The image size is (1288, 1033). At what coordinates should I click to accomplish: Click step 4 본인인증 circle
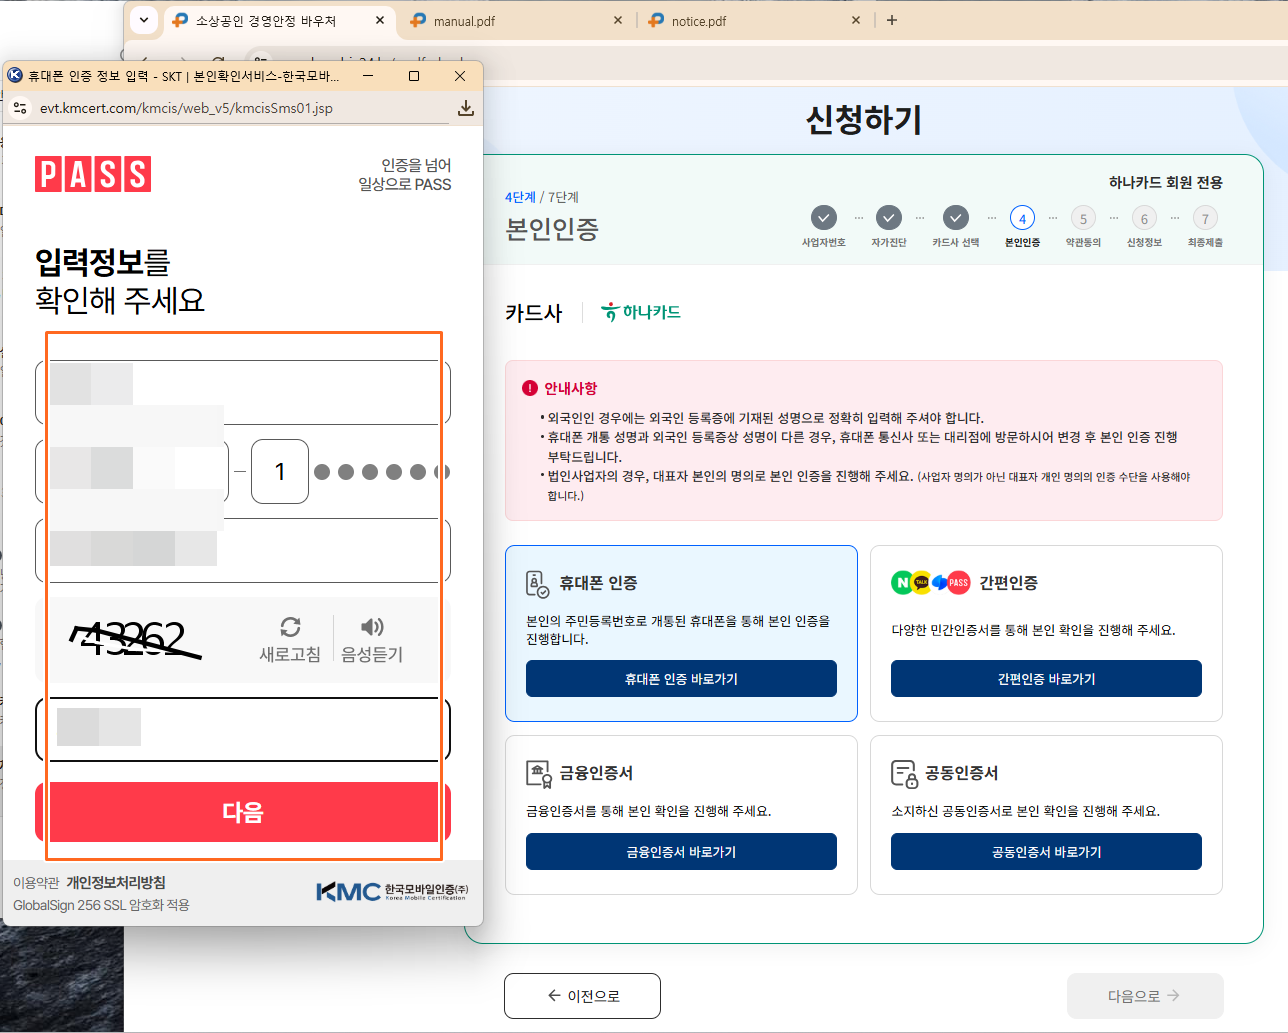pos(1022,218)
